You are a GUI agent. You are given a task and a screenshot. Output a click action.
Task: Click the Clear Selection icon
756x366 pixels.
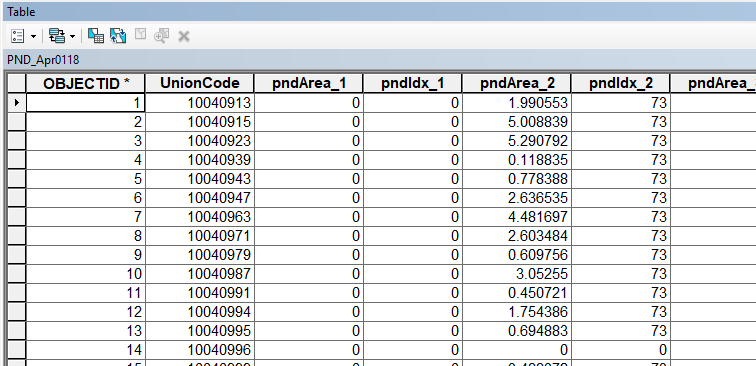[x=140, y=35]
